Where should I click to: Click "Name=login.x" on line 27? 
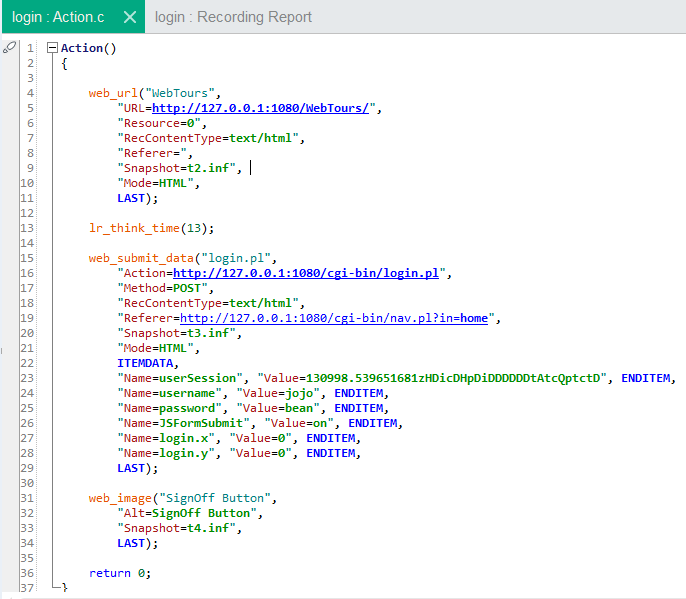click(166, 438)
